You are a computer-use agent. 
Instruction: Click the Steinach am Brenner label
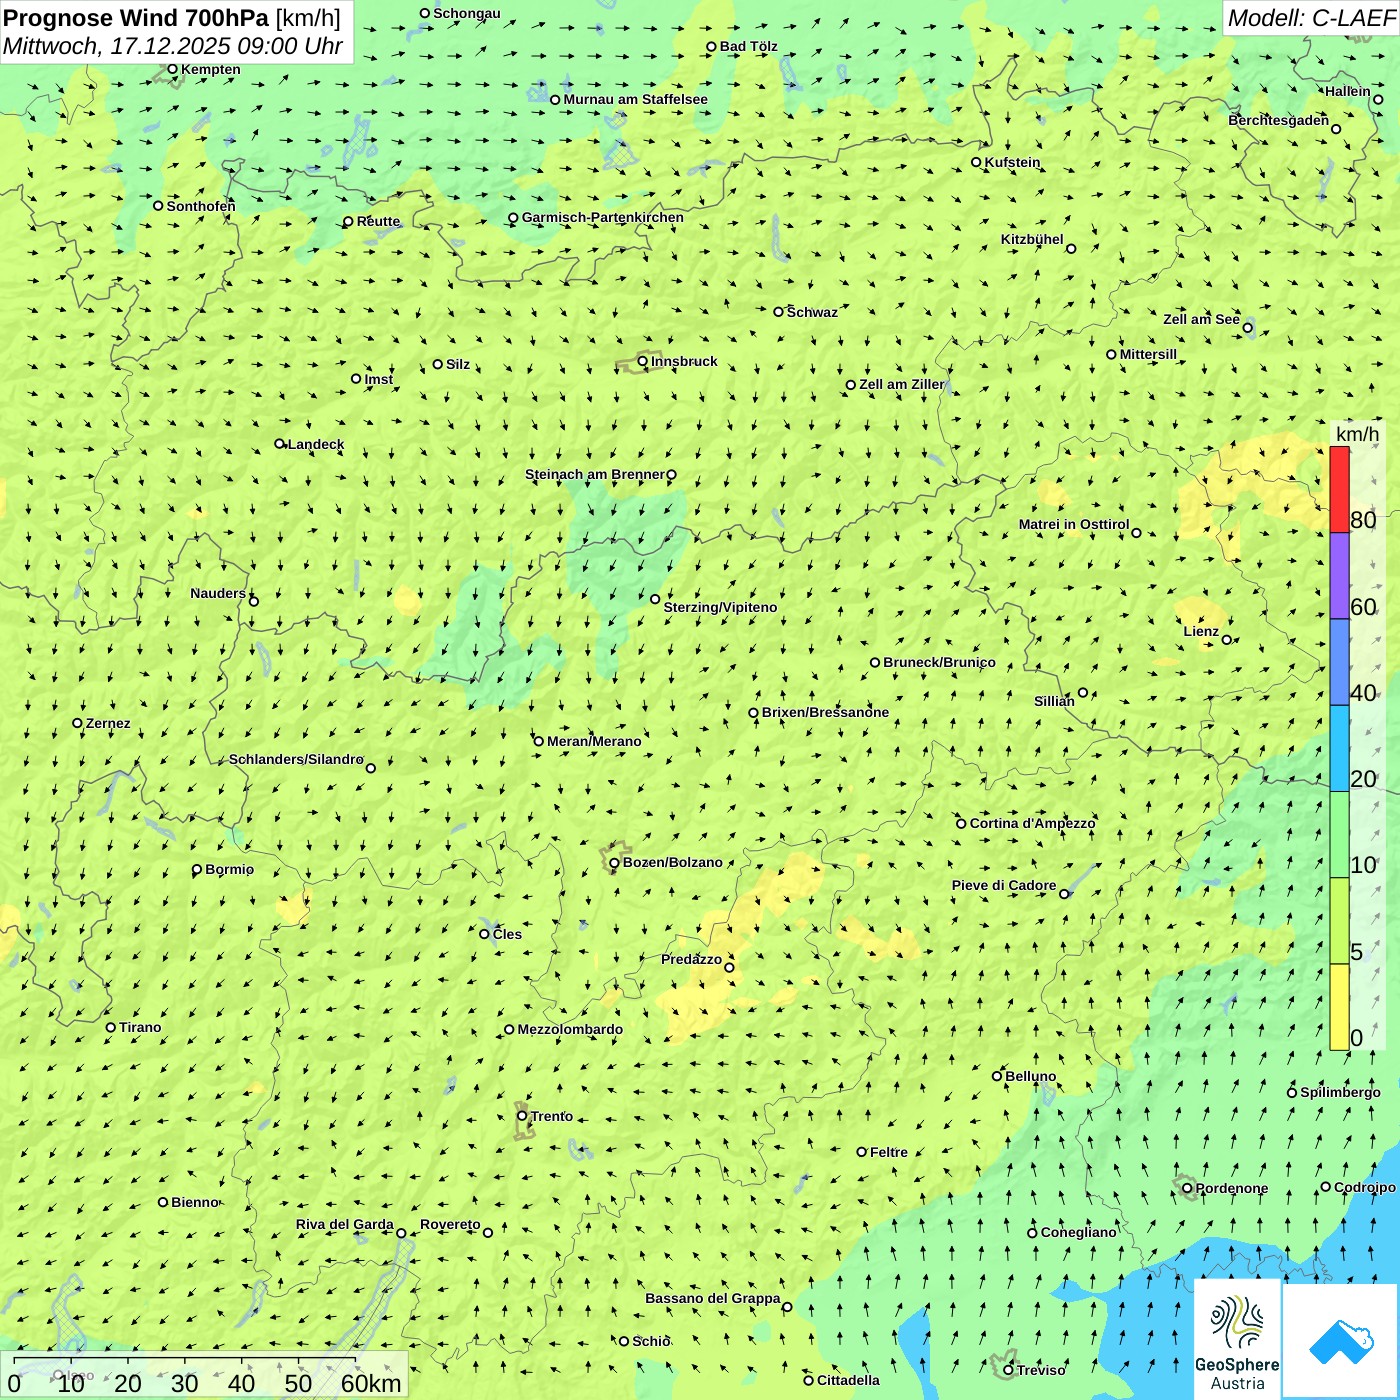[x=594, y=474]
